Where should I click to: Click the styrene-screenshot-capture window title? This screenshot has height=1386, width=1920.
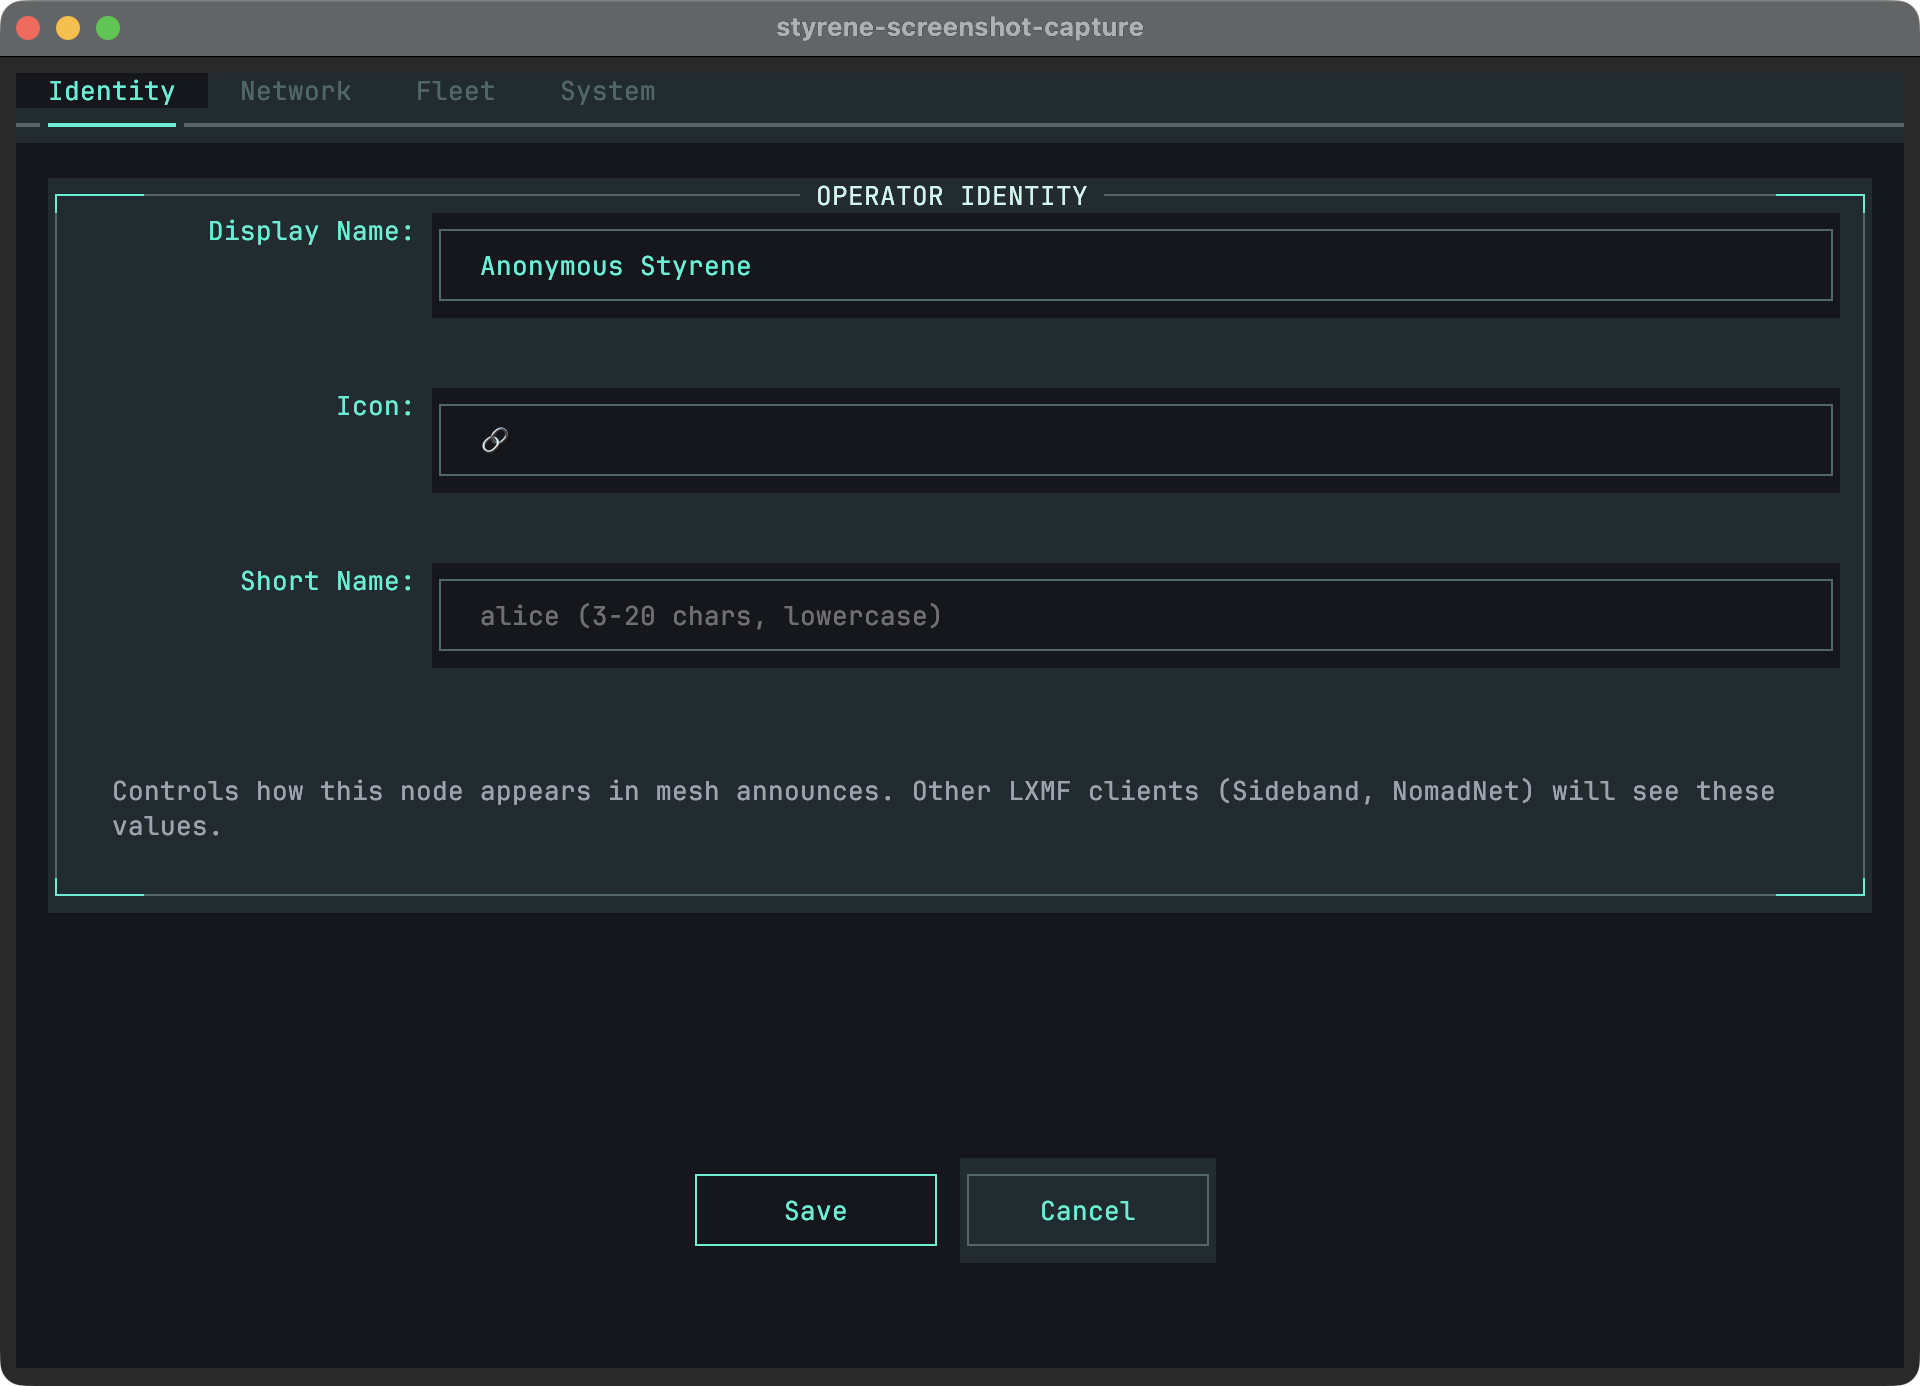click(959, 27)
